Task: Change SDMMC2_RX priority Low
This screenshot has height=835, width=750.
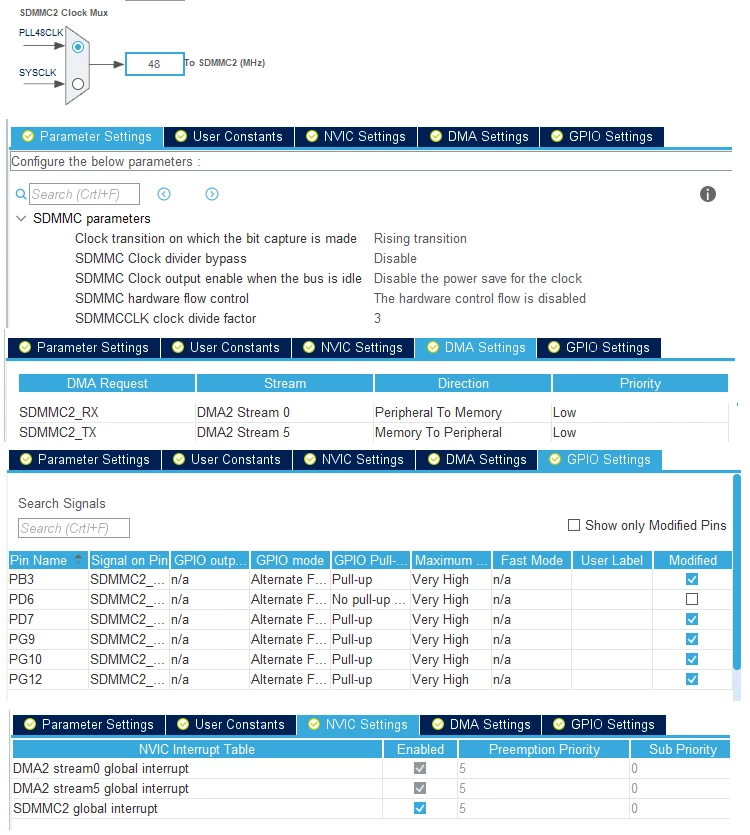Action: click(x=640, y=413)
